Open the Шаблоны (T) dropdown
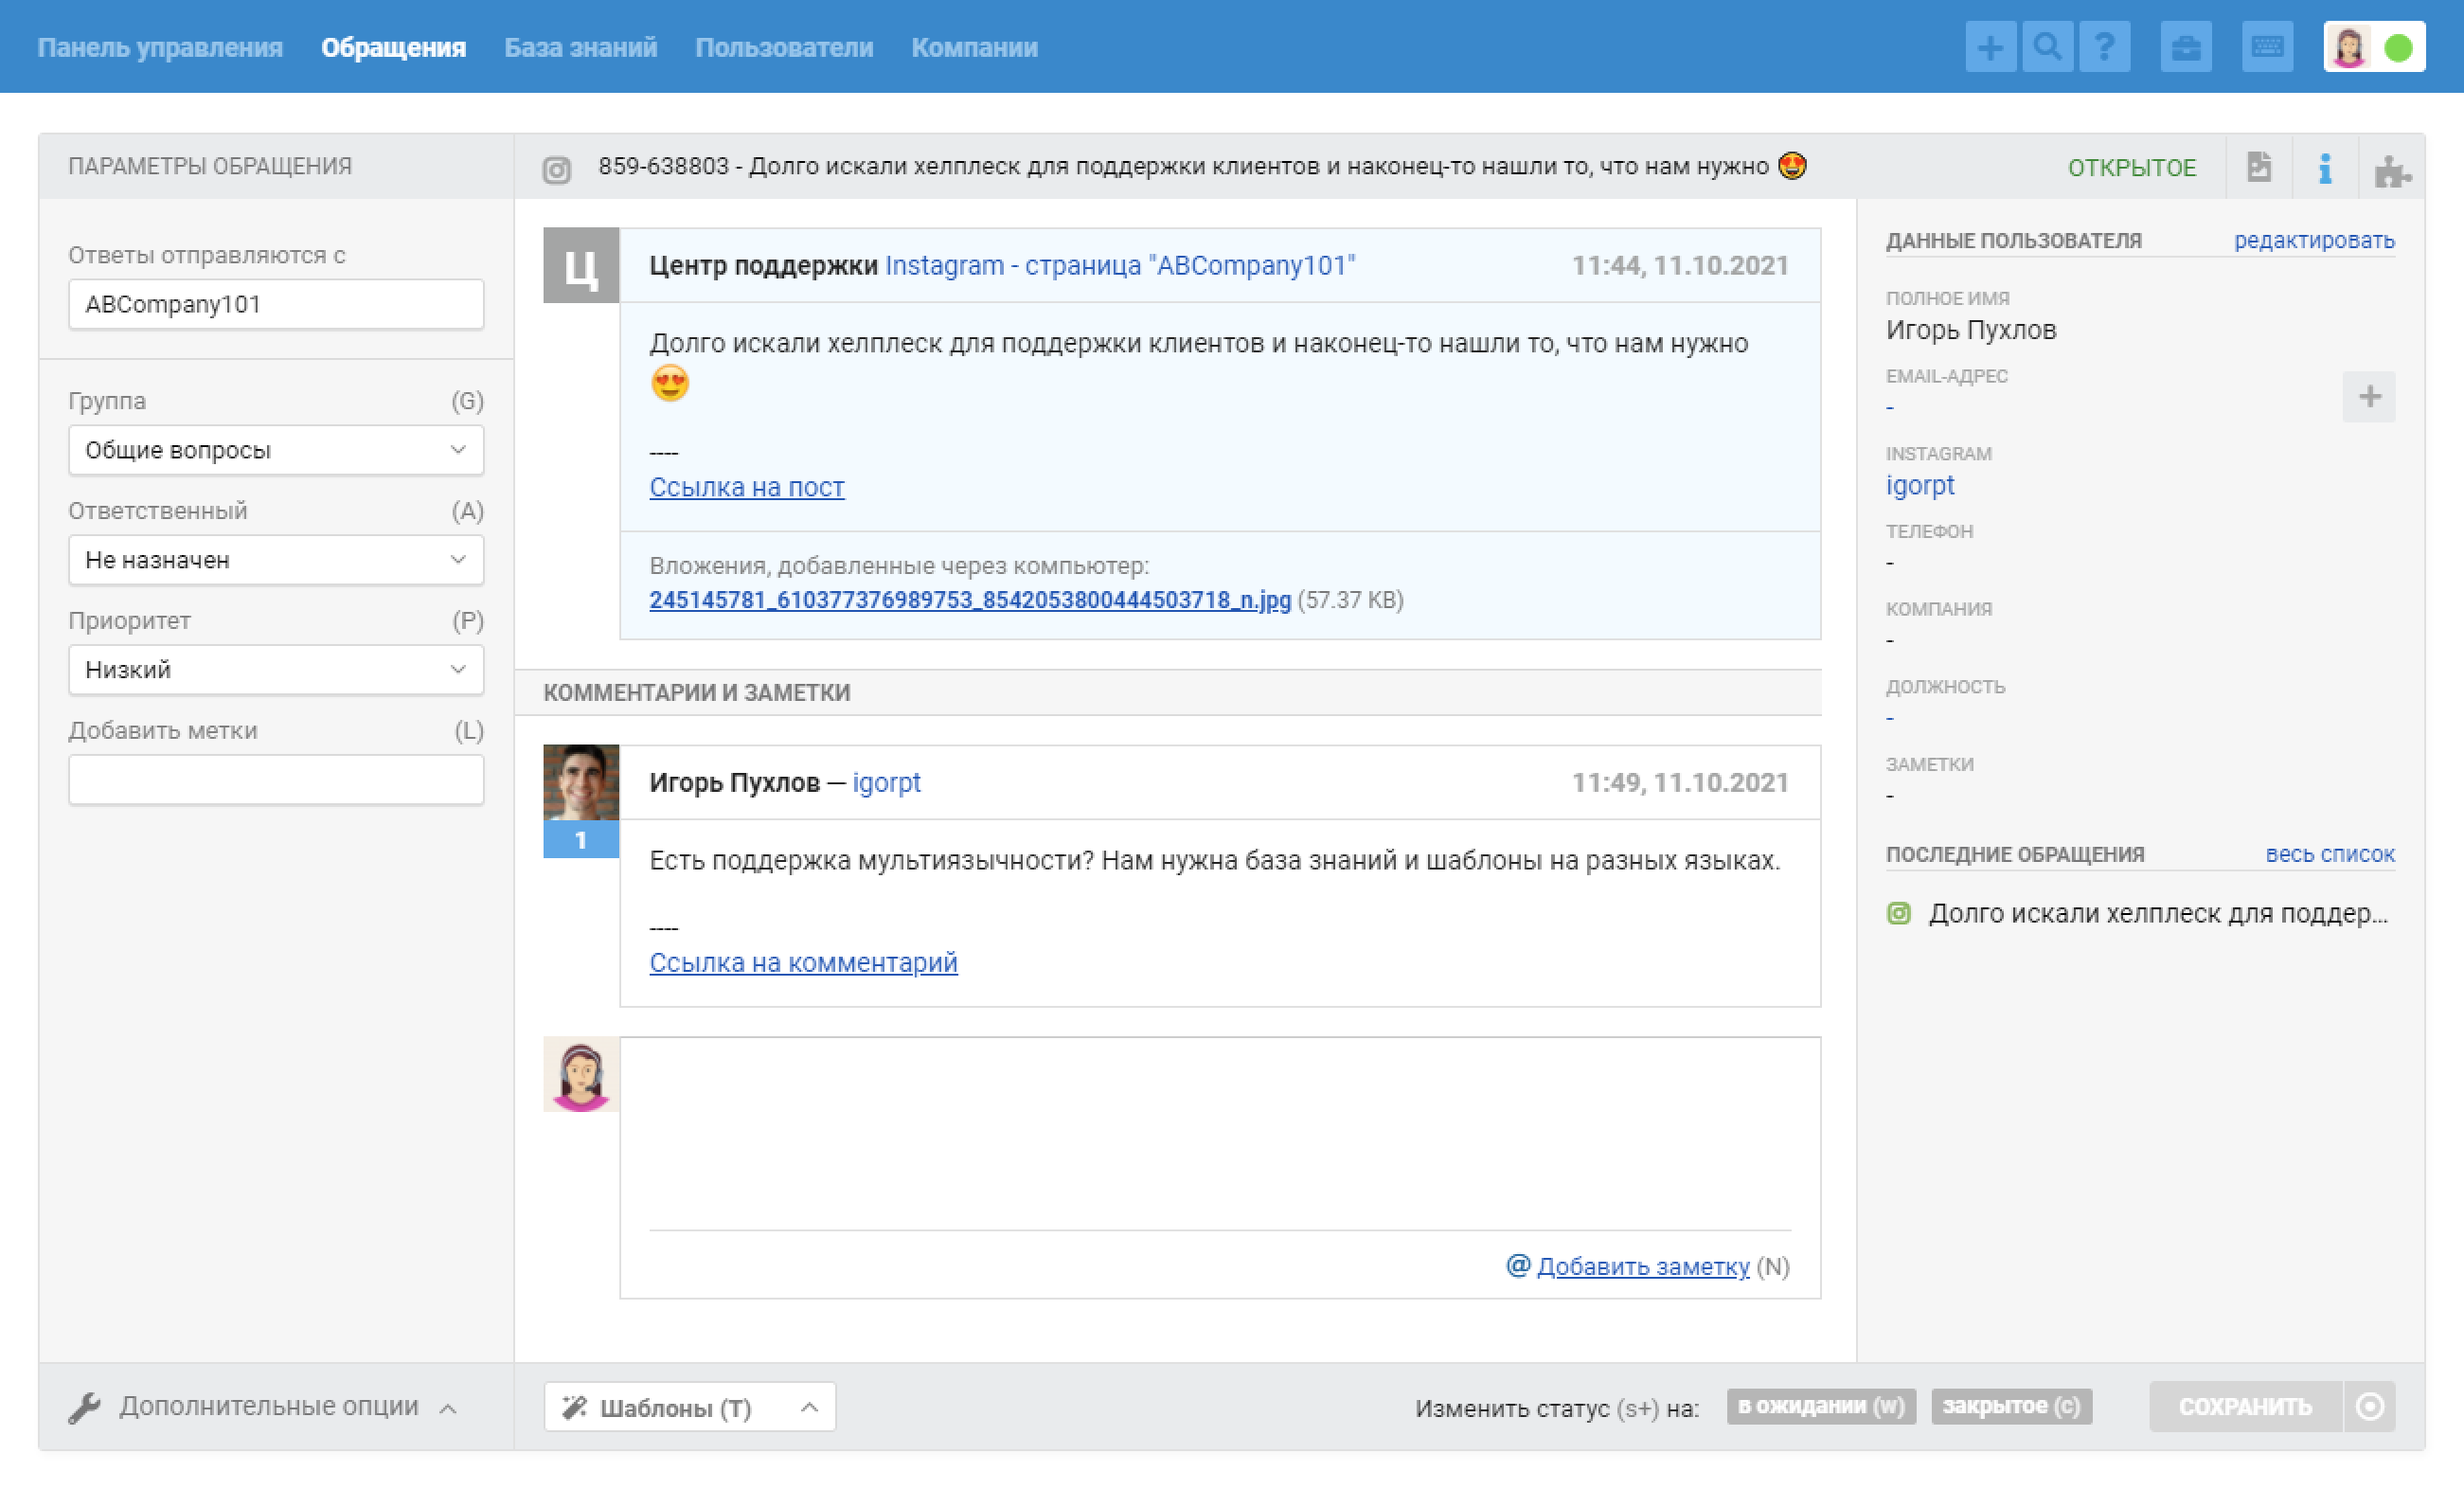Image resolution: width=2464 pixels, height=1489 pixels. tap(690, 1407)
